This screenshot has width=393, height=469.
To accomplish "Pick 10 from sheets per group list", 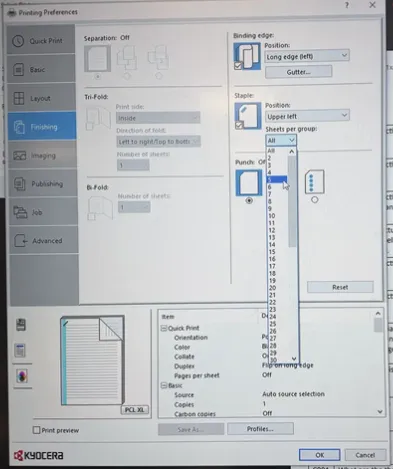I will tap(277, 216).
